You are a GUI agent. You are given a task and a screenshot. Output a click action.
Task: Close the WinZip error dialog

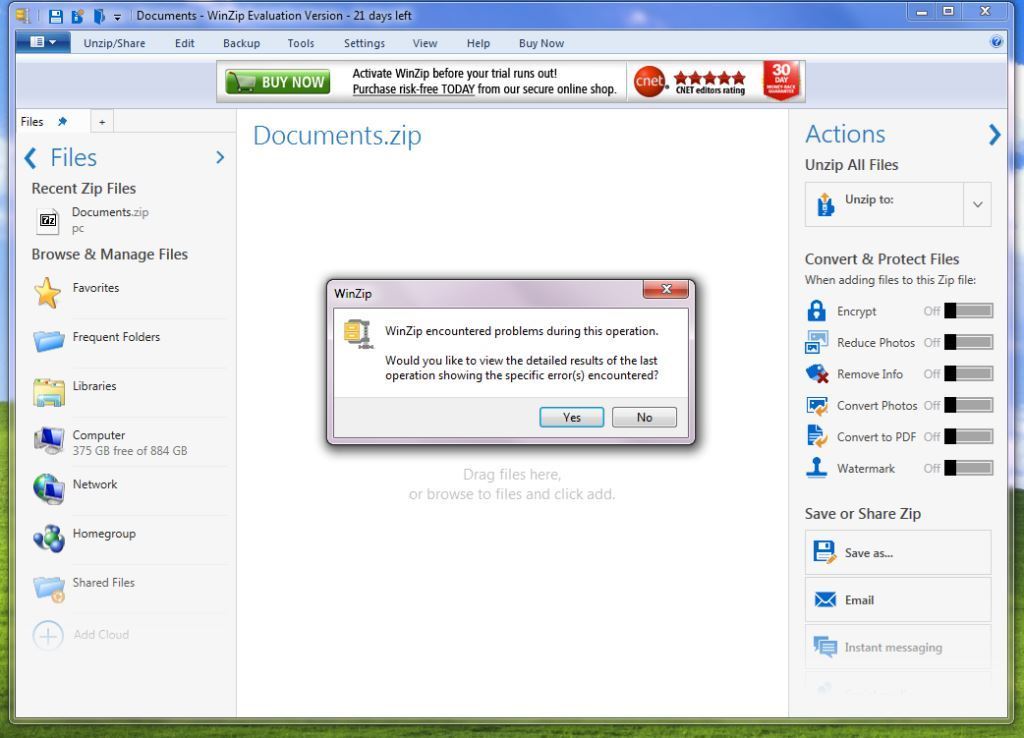pos(665,289)
